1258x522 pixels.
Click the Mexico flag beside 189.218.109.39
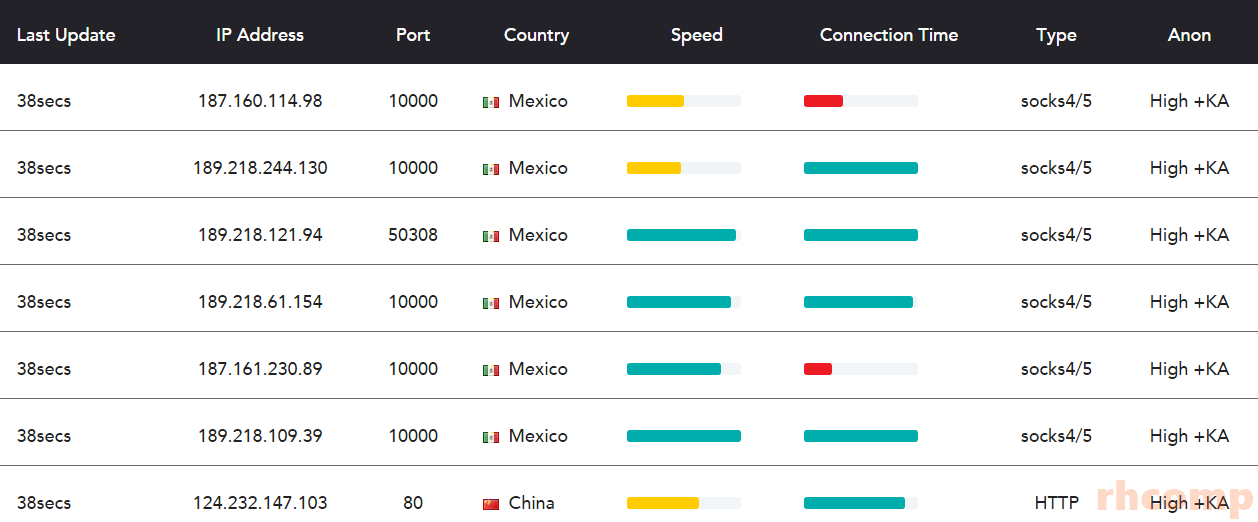pyautogui.click(x=490, y=437)
